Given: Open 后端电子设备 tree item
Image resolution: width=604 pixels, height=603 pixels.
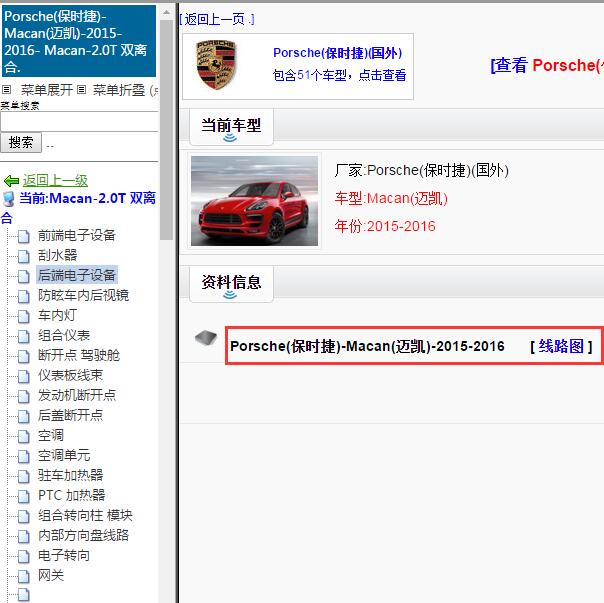Looking at the screenshot, I should [77, 275].
